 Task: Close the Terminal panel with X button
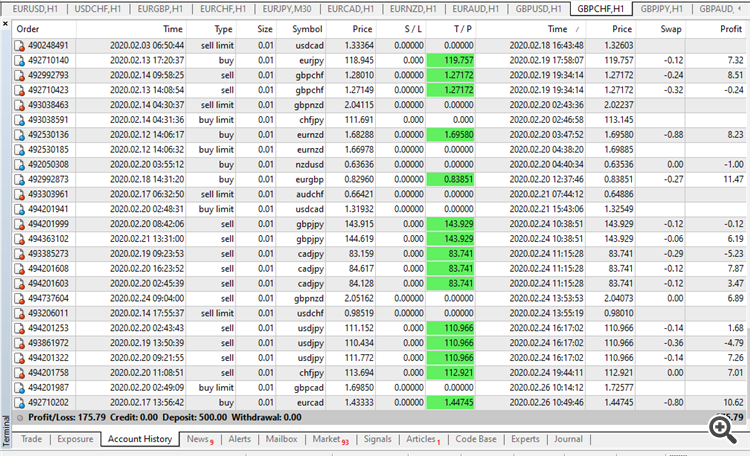click(x=5, y=23)
